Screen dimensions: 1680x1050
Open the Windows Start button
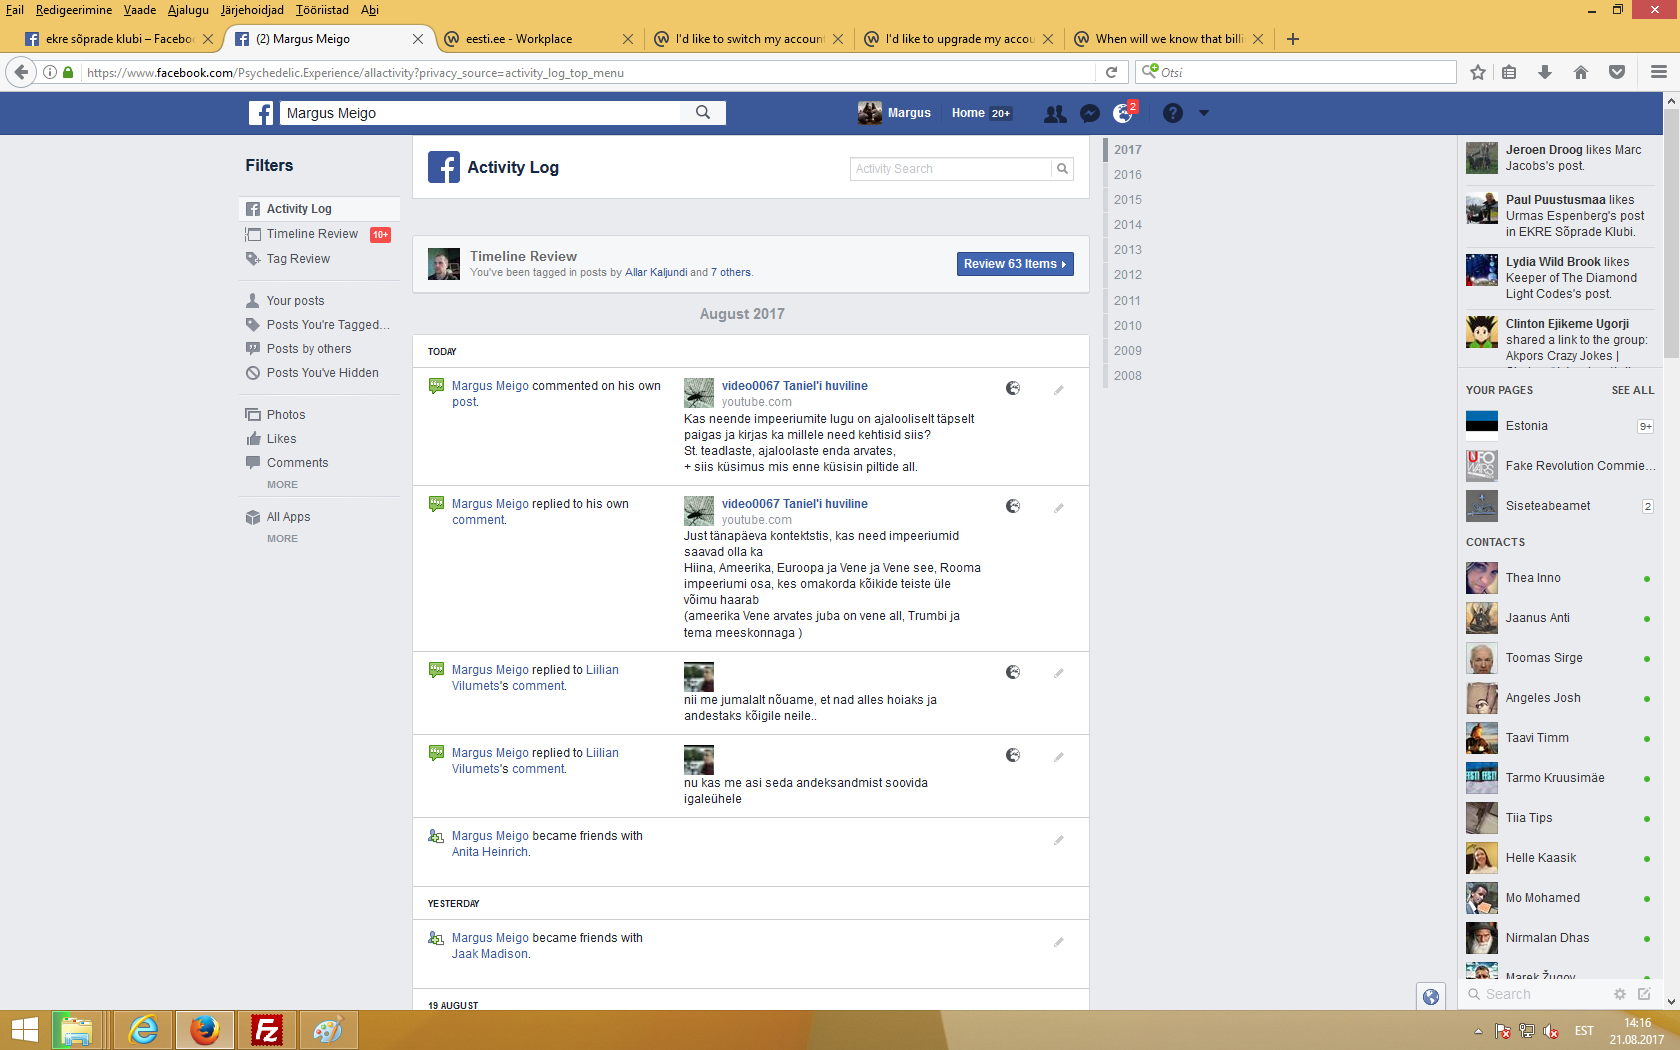[24, 1030]
